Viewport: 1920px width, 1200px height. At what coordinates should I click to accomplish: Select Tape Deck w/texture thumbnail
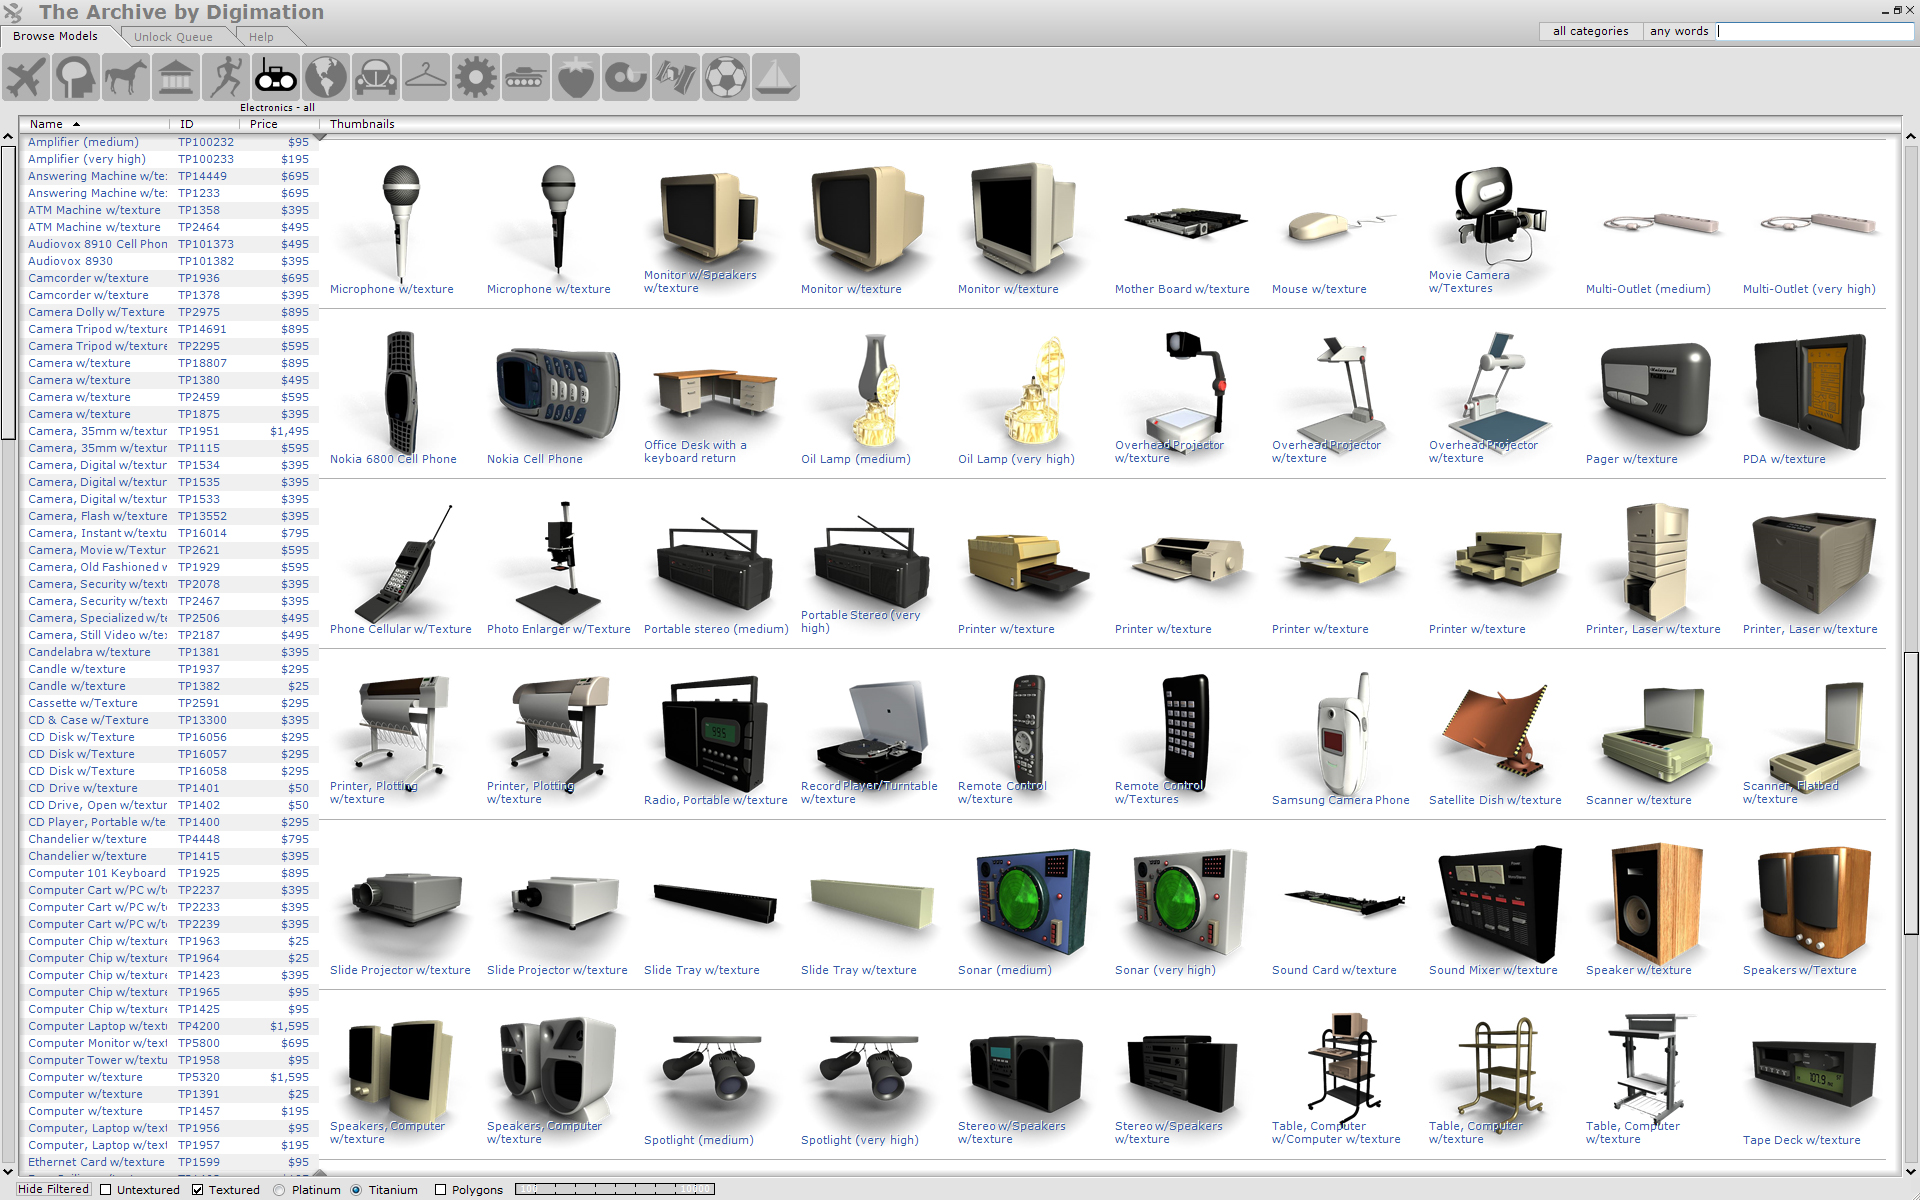click(x=1812, y=1074)
